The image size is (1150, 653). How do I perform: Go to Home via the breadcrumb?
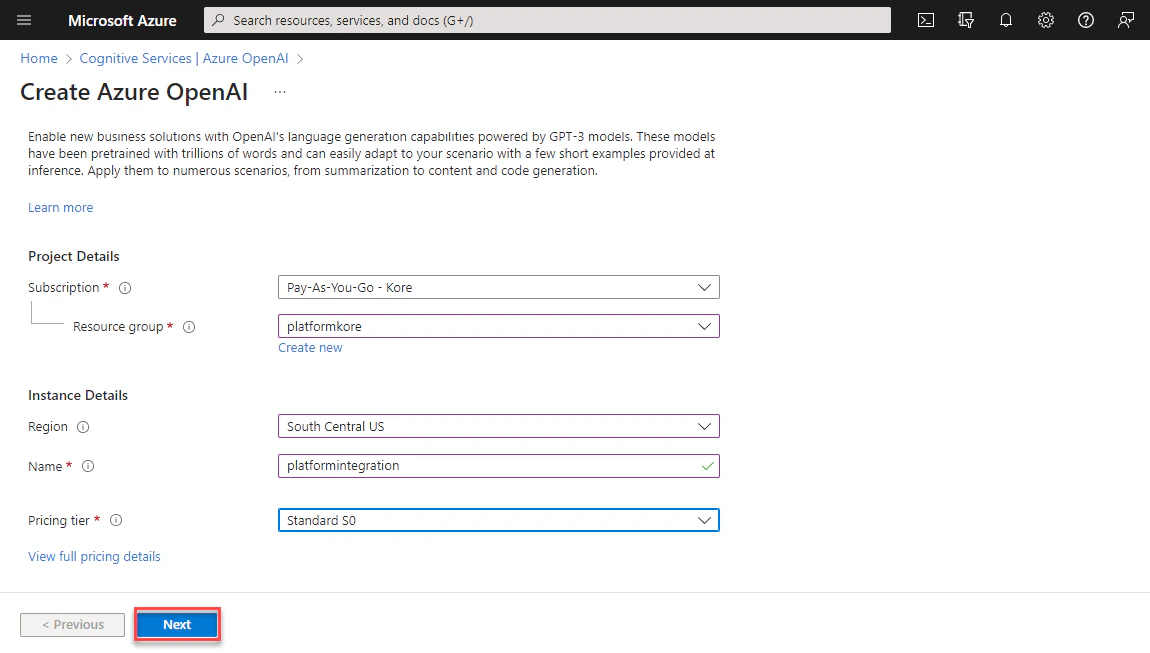pos(38,58)
